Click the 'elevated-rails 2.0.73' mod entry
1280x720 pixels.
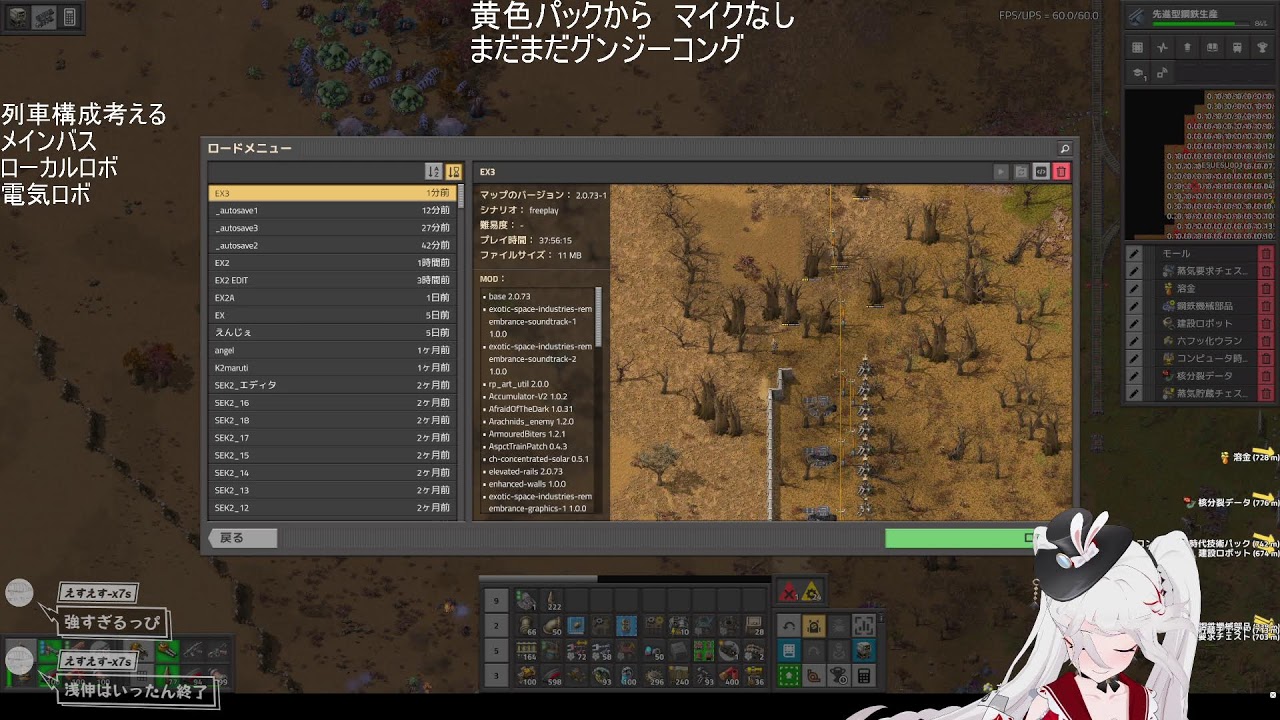525,472
